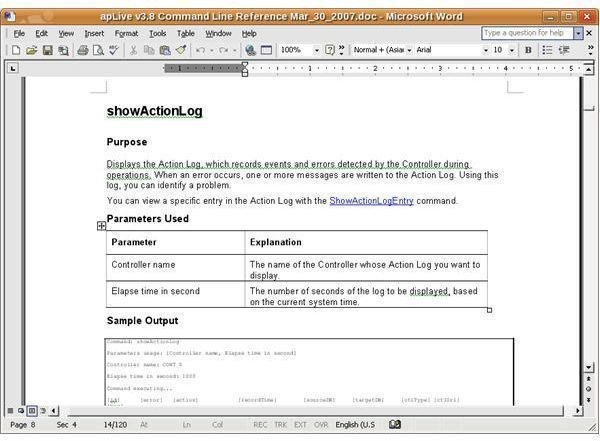The image size is (600, 441).
Task: Apply Bold formatting
Action: pos(528,50)
